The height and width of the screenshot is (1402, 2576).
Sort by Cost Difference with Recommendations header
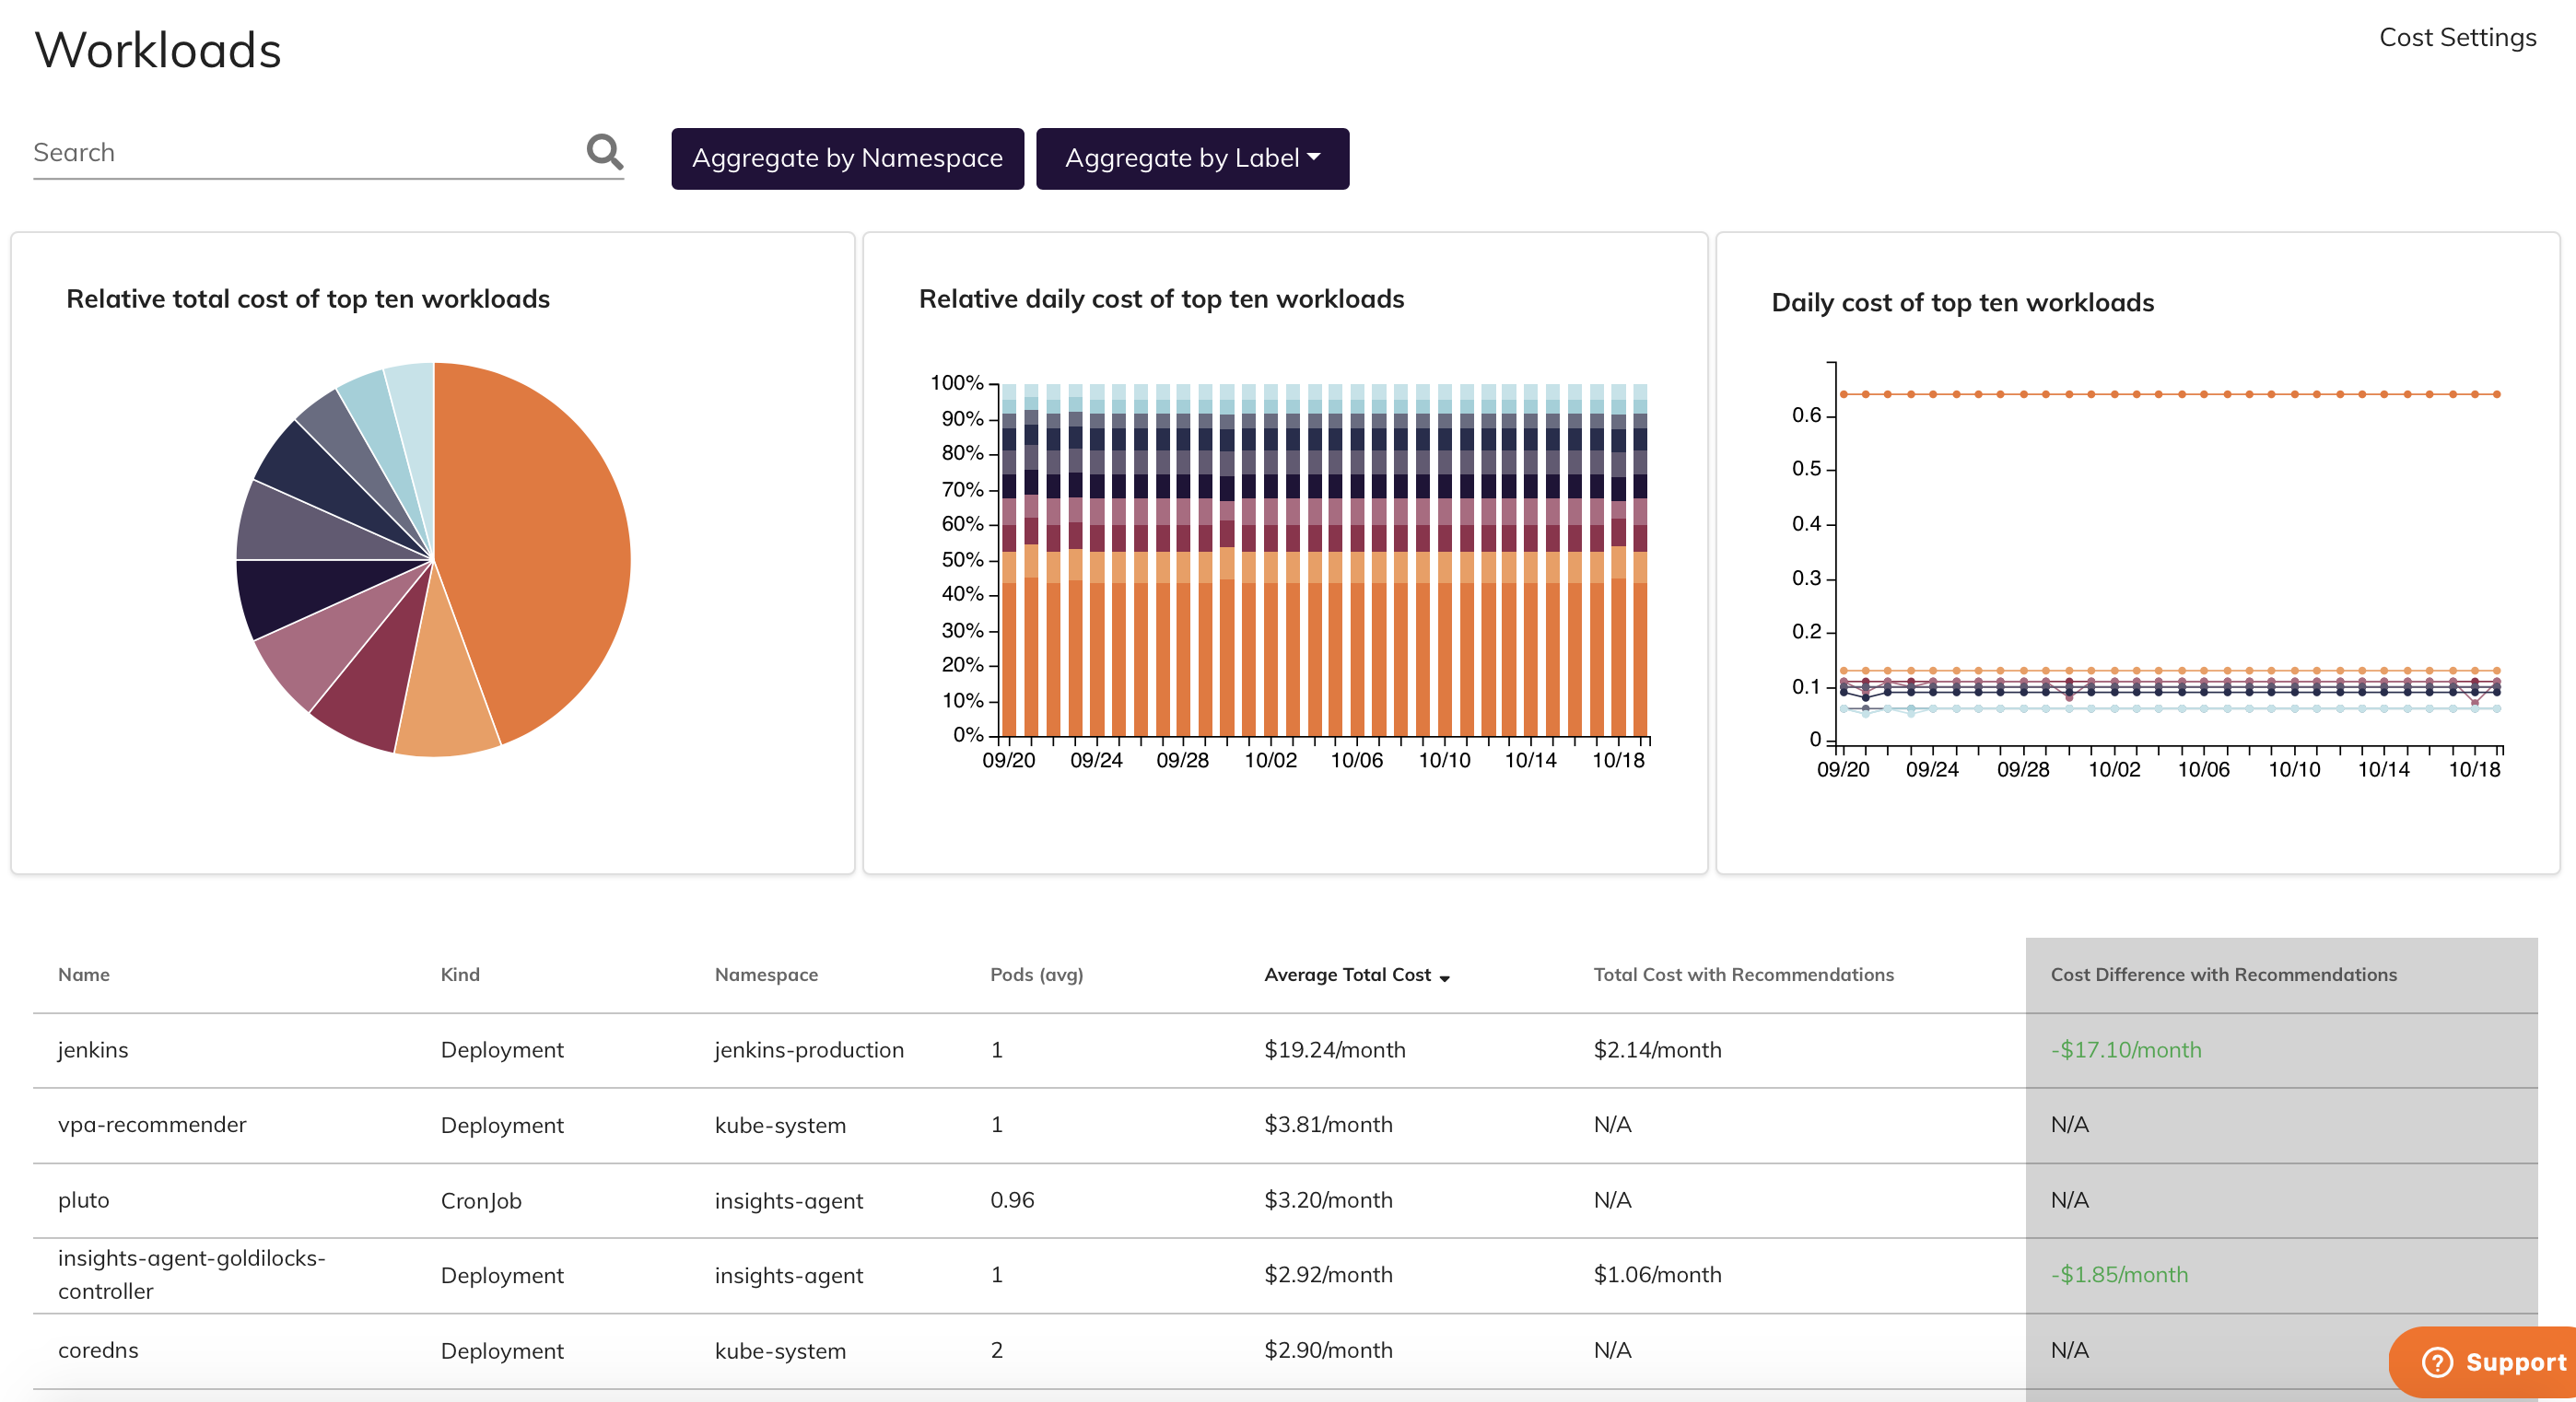[x=2222, y=974]
